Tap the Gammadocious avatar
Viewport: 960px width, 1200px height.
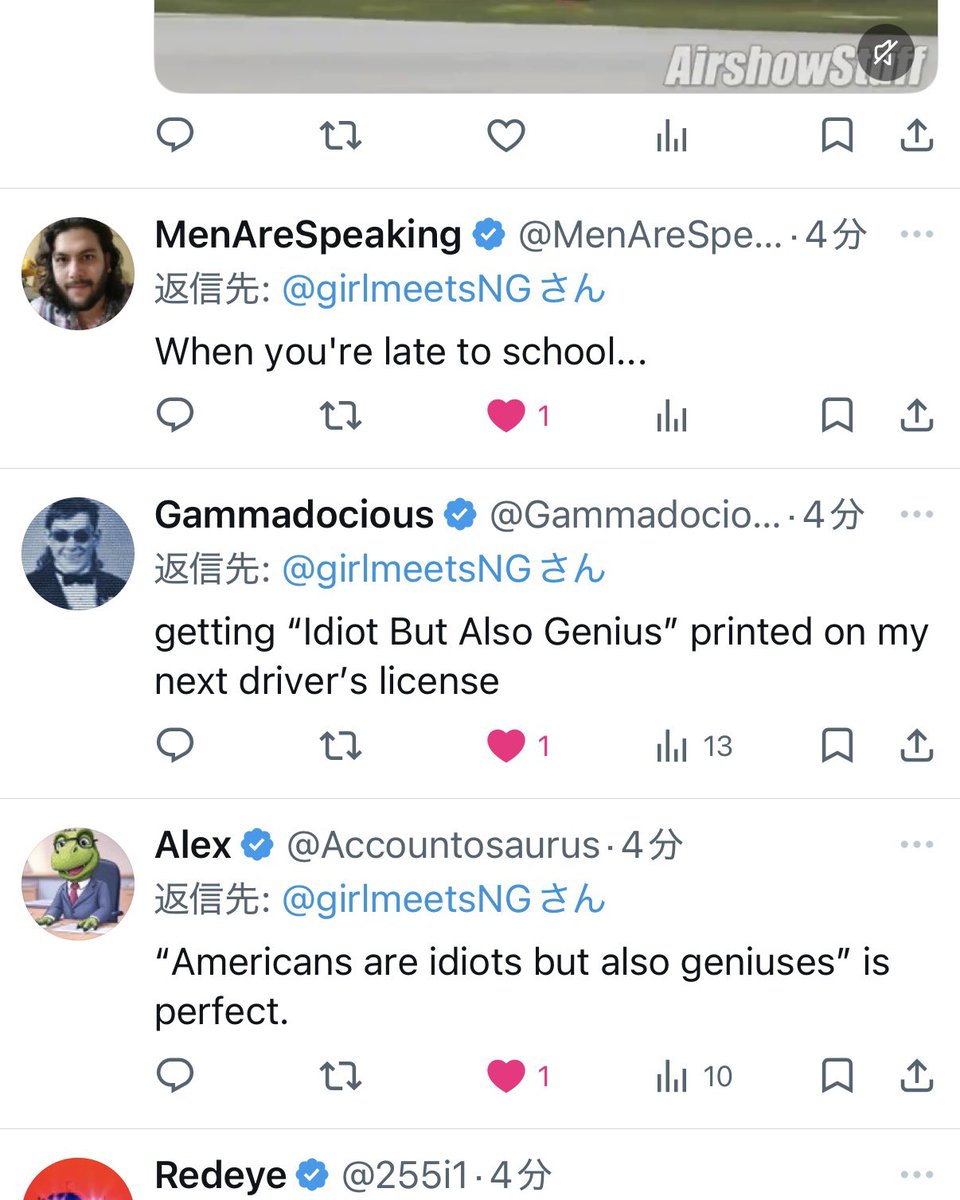(78, 553)
